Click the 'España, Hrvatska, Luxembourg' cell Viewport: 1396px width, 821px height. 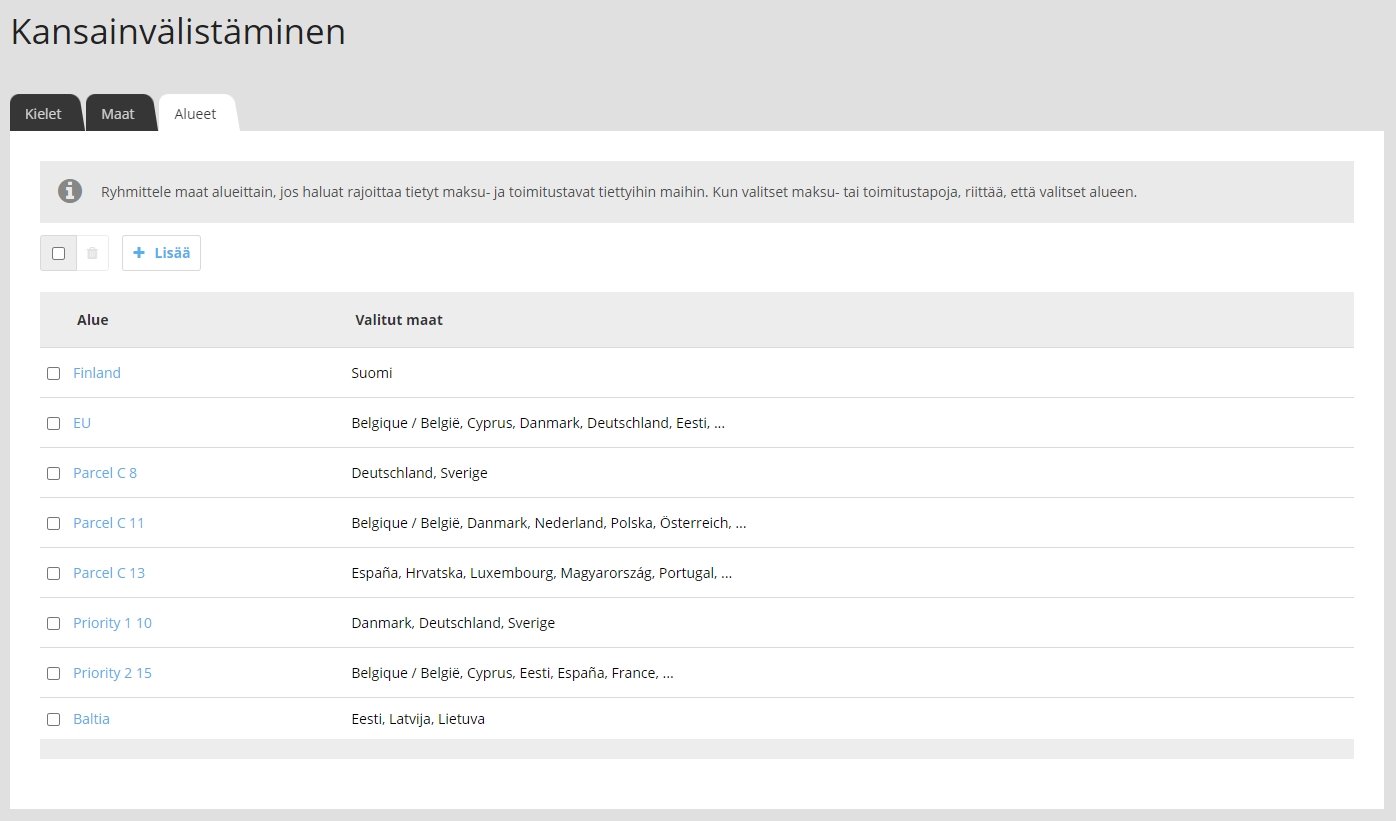point(542,573)
